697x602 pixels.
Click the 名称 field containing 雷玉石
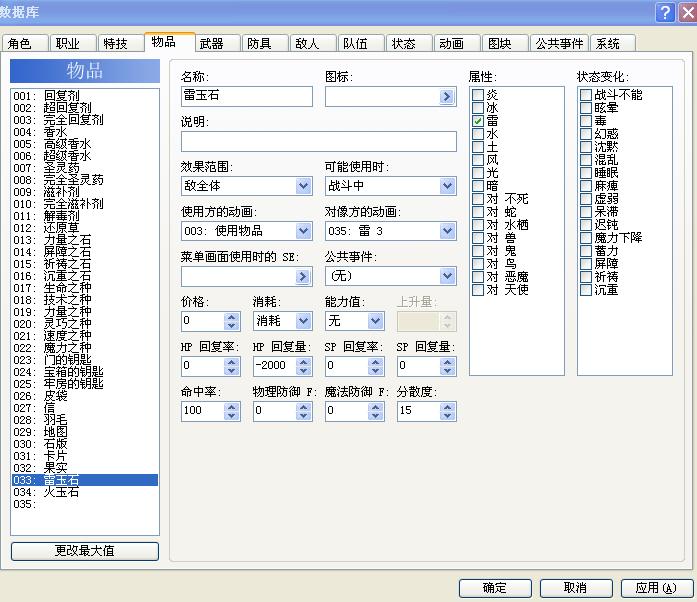(x=247, y=96)
